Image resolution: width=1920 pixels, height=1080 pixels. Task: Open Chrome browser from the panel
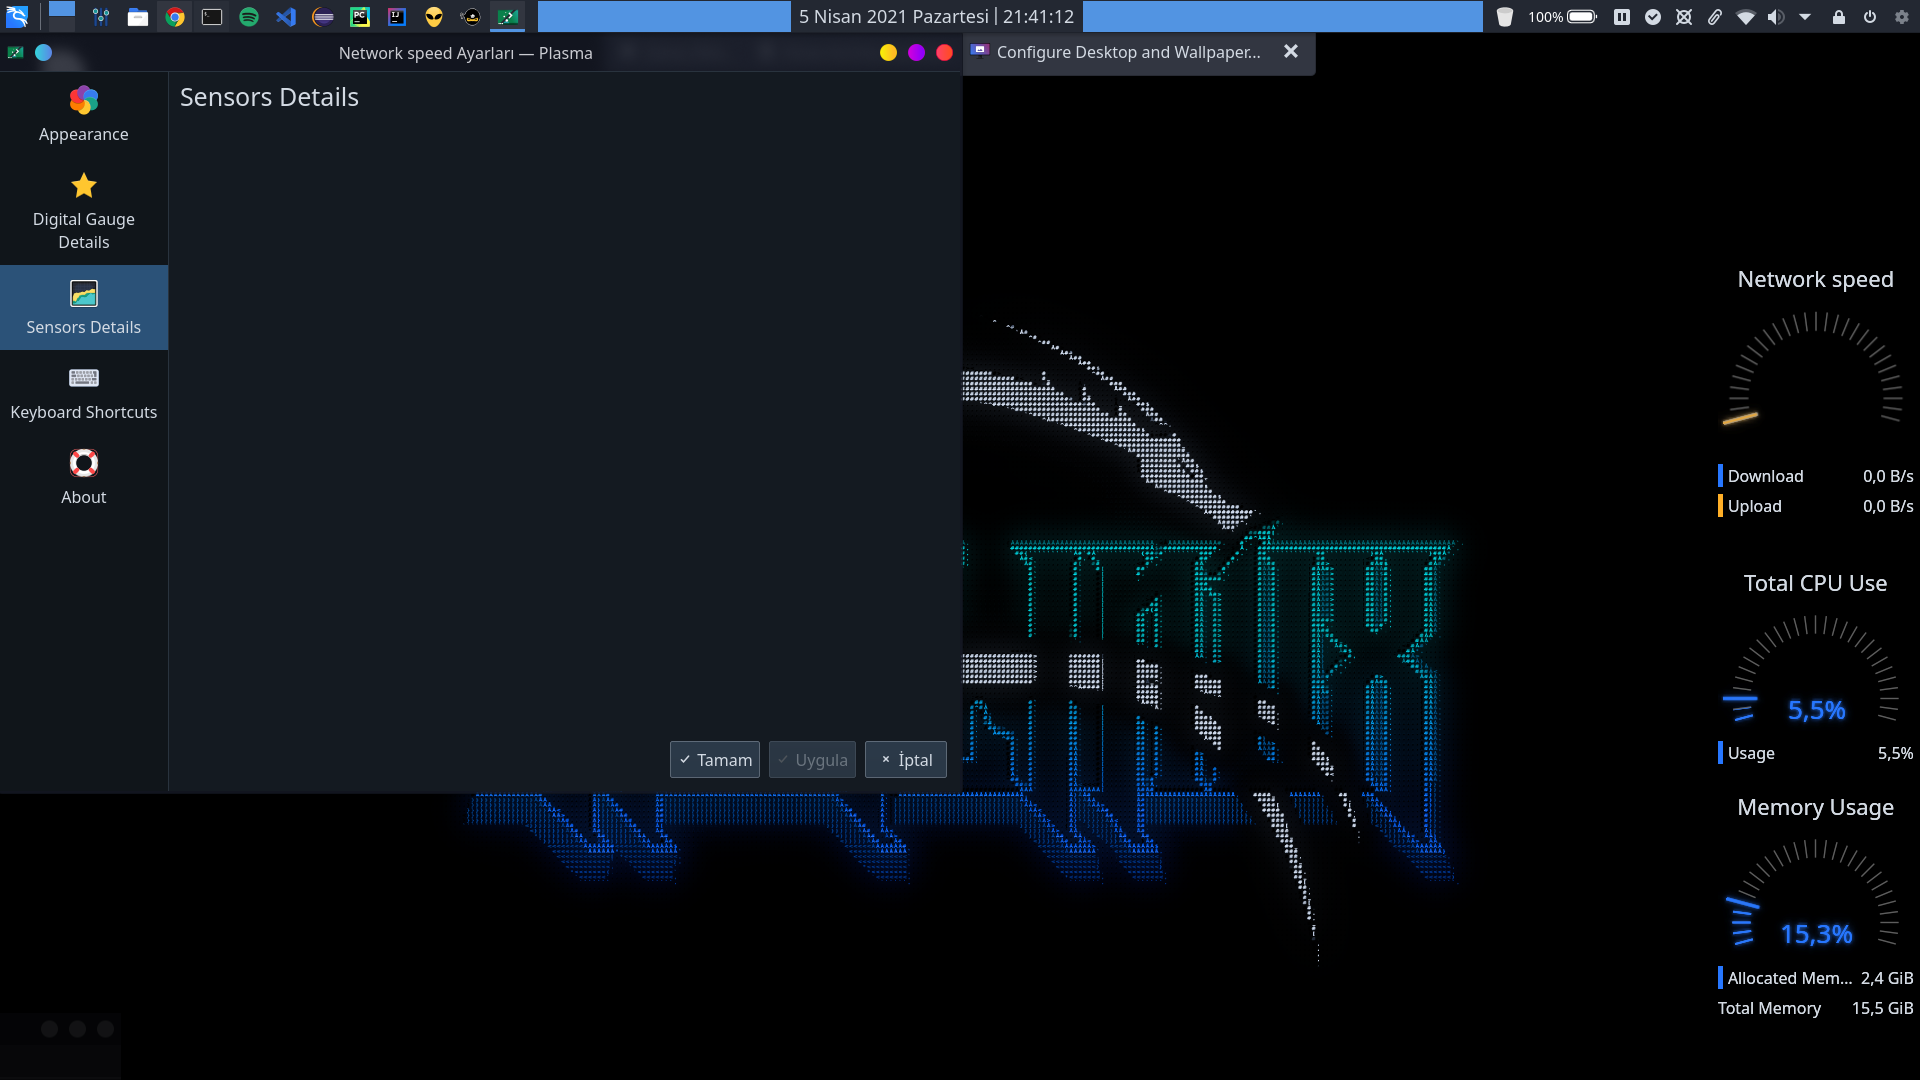pos(175,17)
